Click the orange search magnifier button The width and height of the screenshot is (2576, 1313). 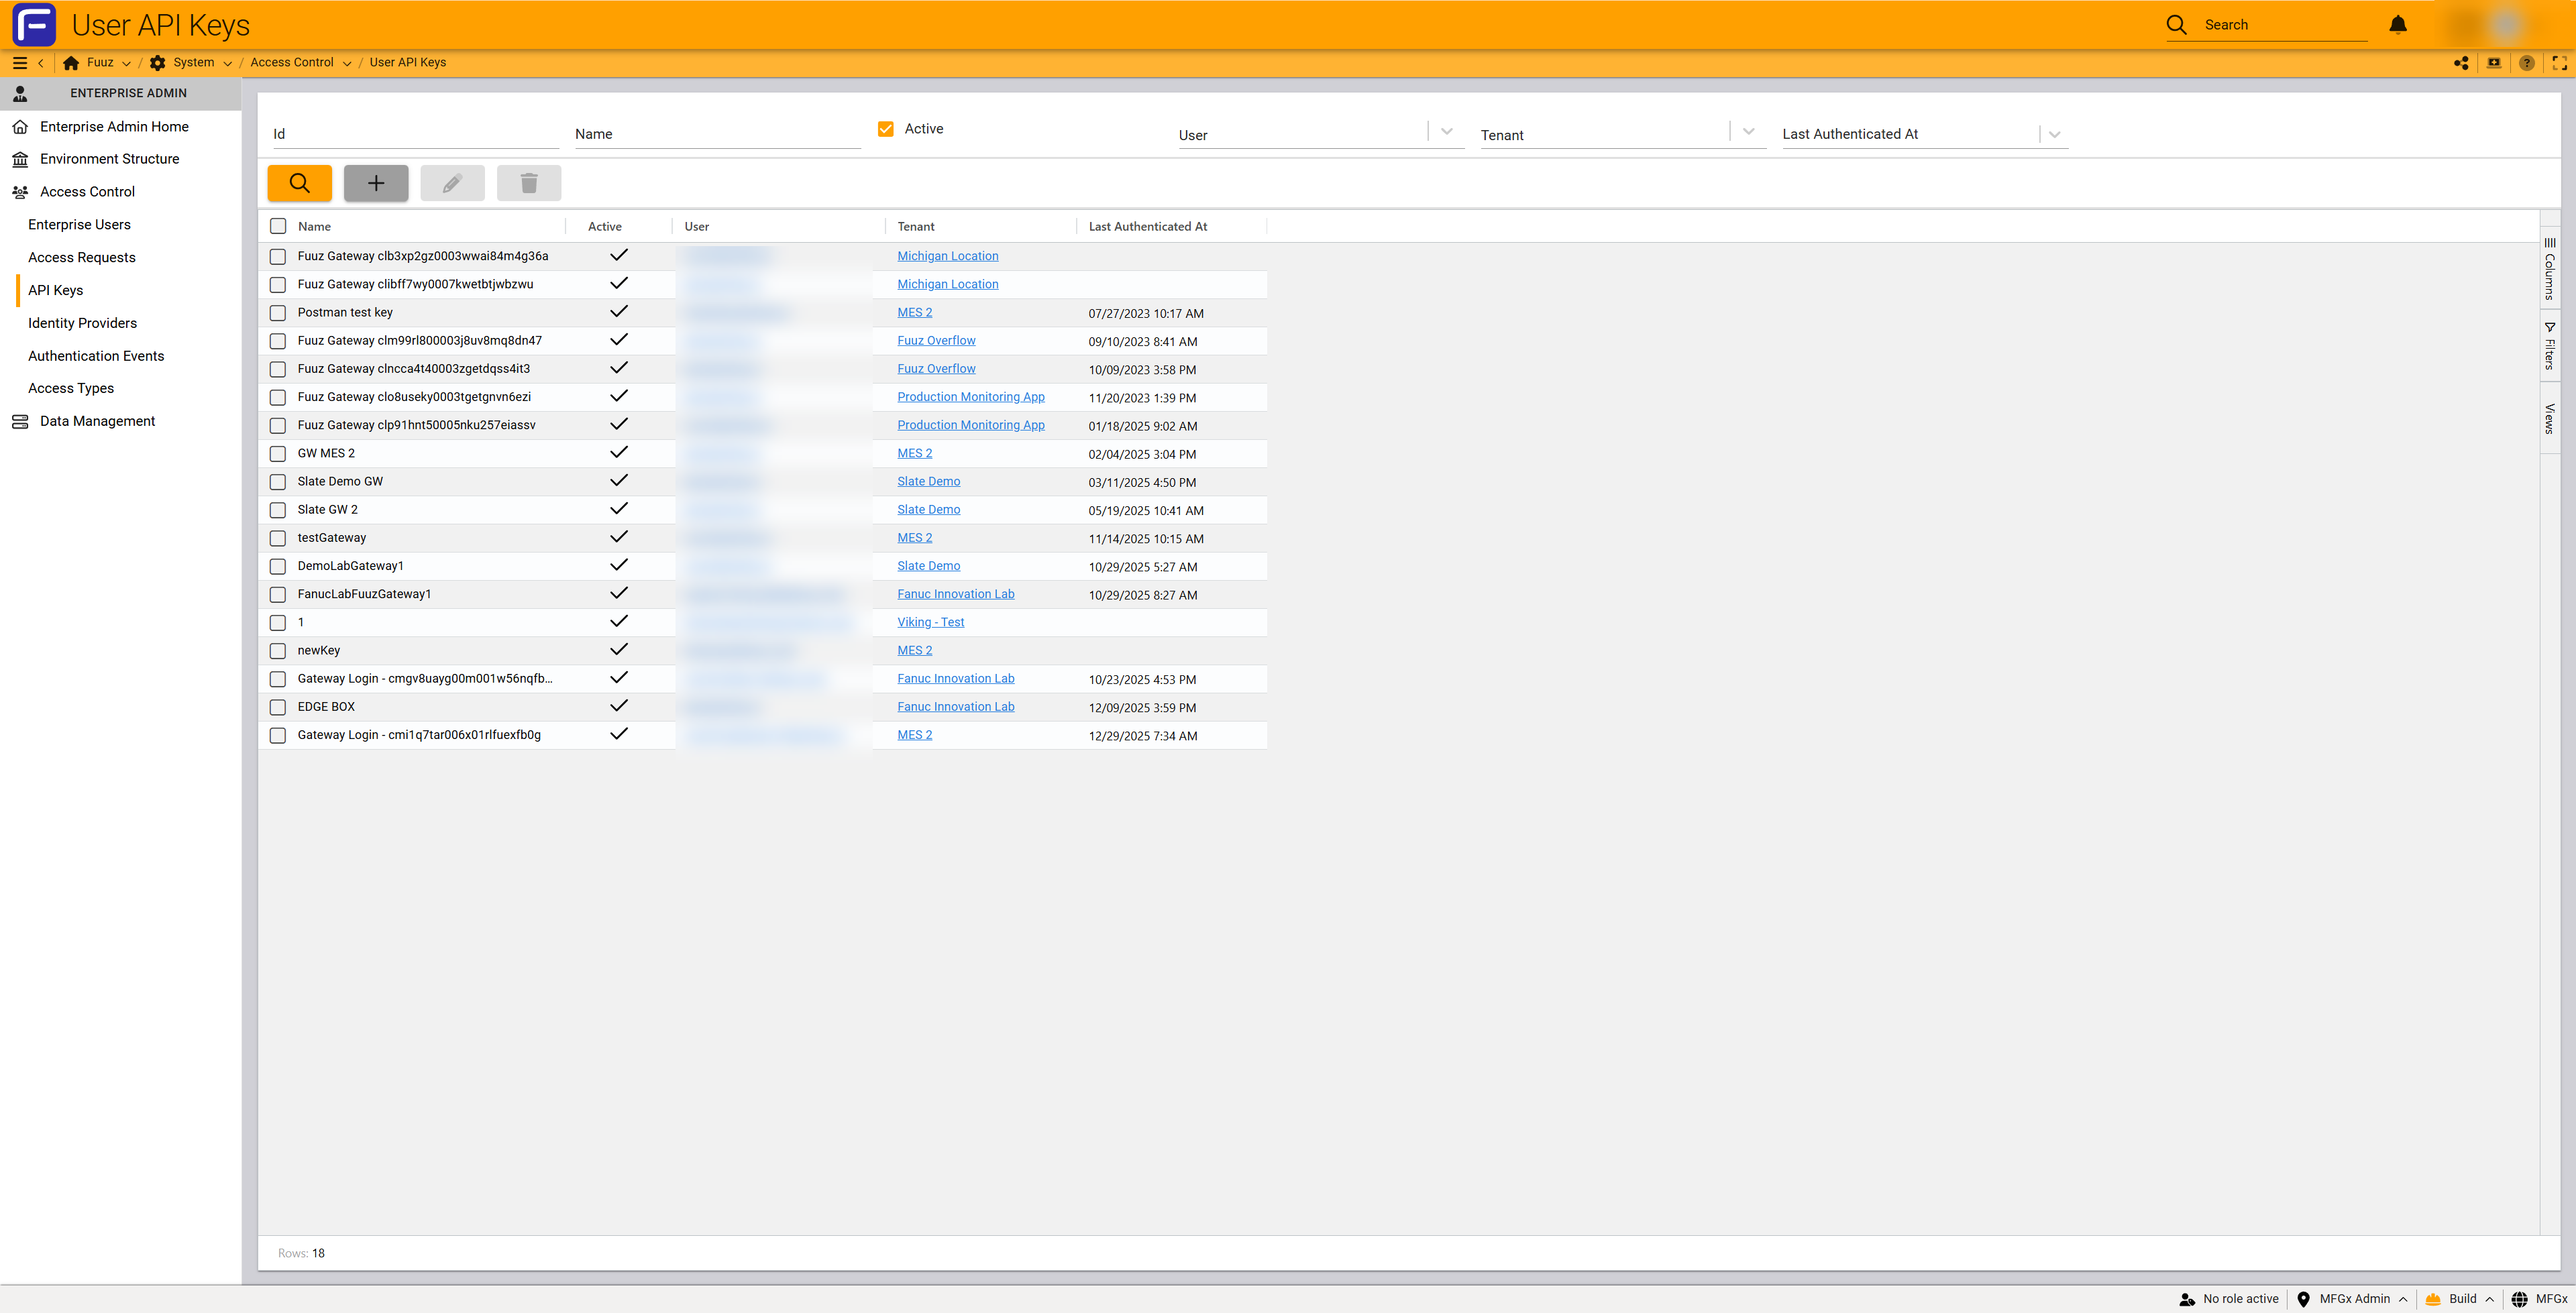coord(299,183)
